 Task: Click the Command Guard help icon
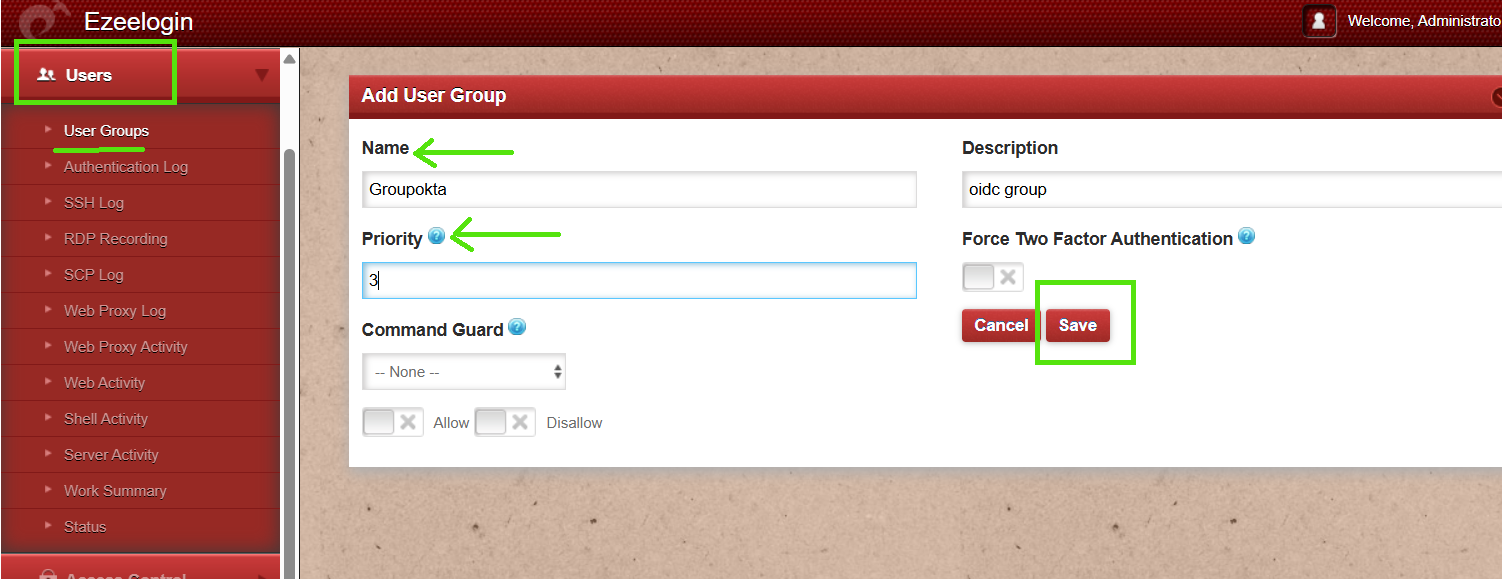517,327
